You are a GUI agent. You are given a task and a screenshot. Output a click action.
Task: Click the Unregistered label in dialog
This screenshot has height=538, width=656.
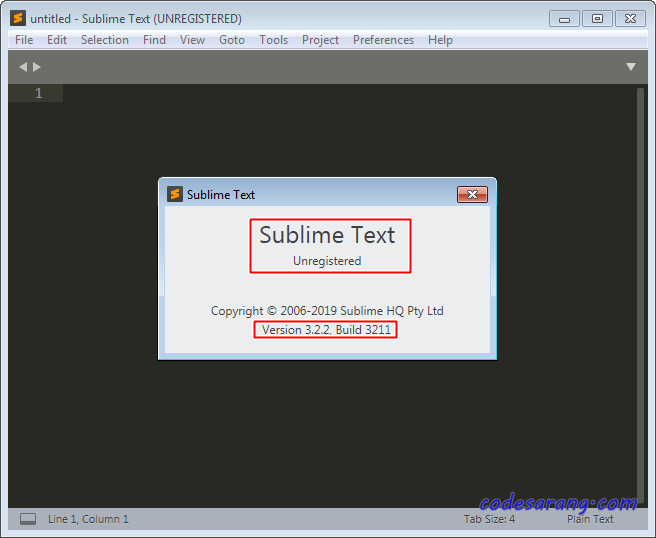pos(327,261)
